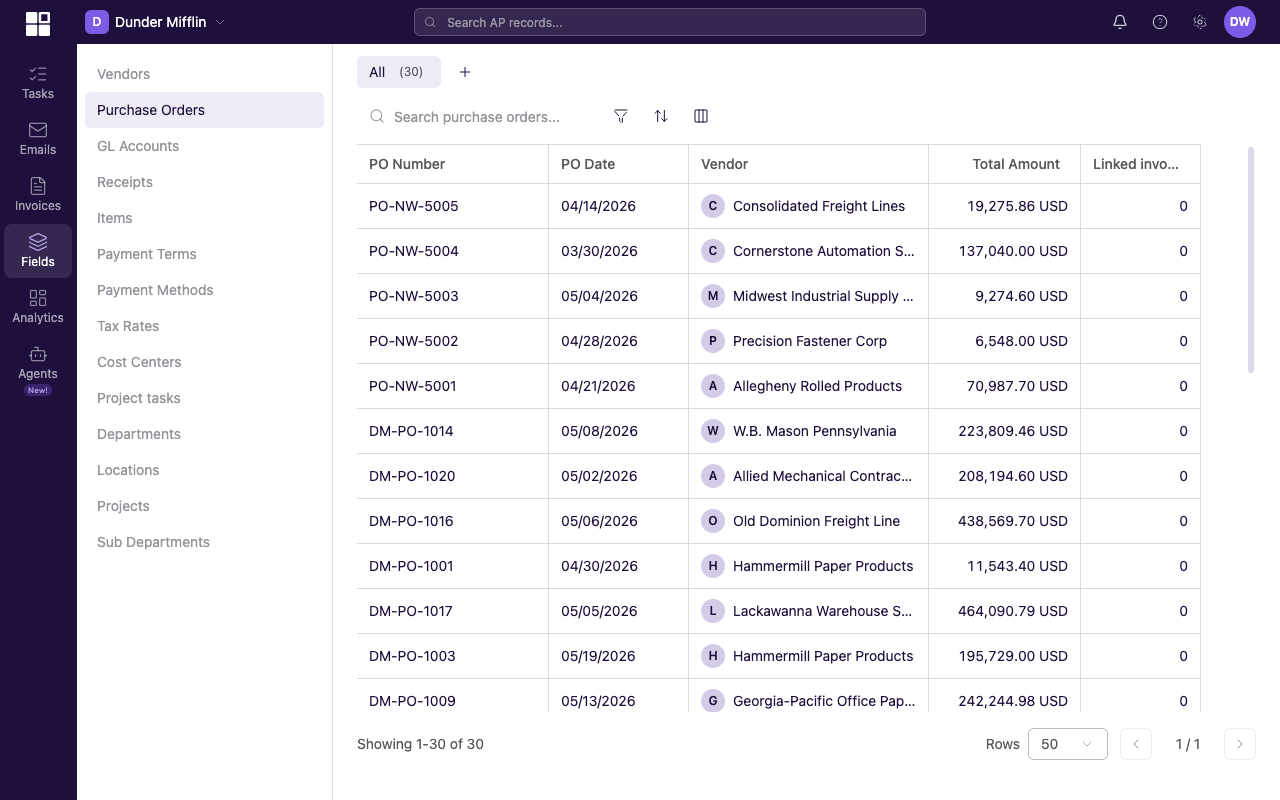
Task: Open Projects menu item
Action: 204,506
